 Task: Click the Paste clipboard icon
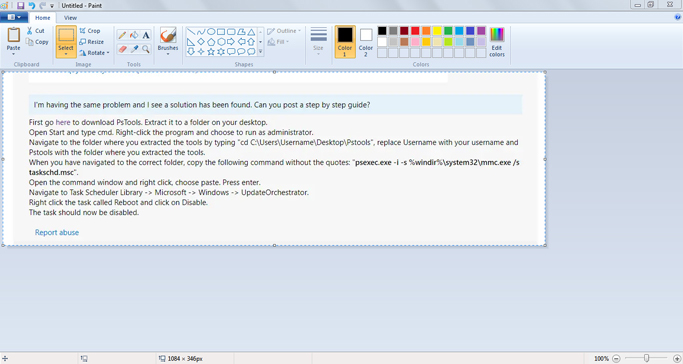(x=14, y=35)
